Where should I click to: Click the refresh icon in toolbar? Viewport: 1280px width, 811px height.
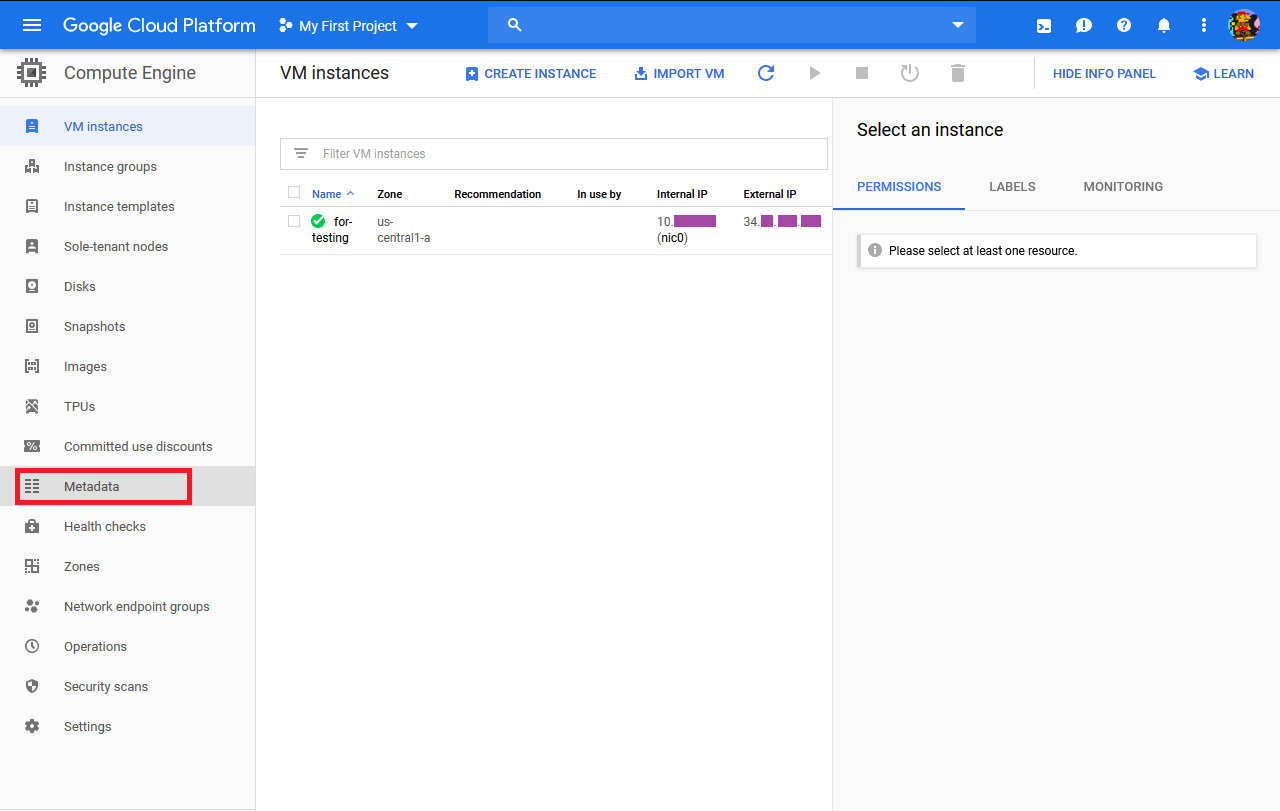pyautogui.click(x=766, y=73)
